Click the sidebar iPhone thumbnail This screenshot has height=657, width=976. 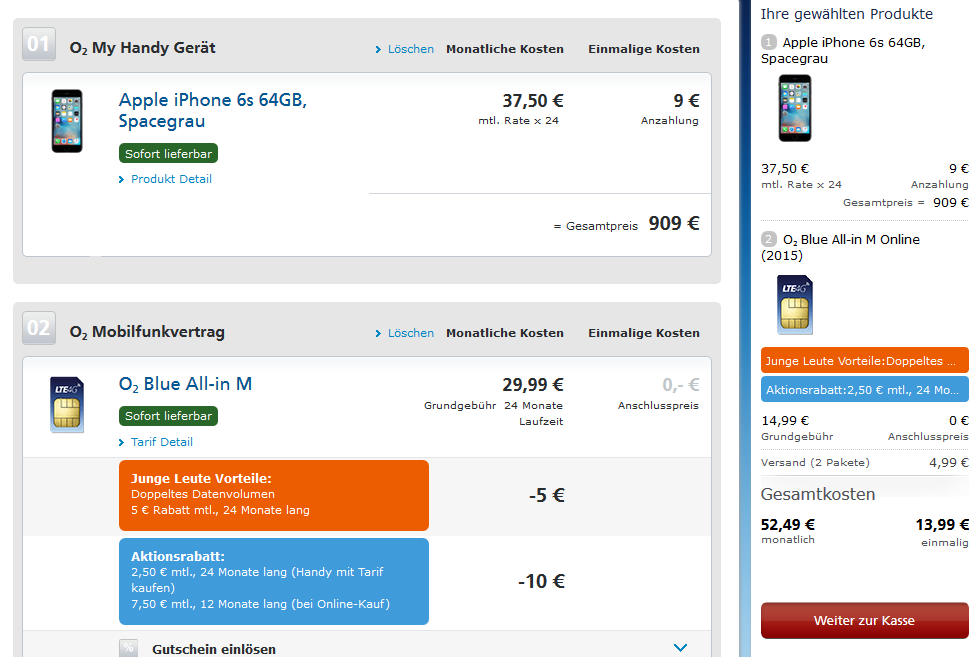(x=795, y=108)
